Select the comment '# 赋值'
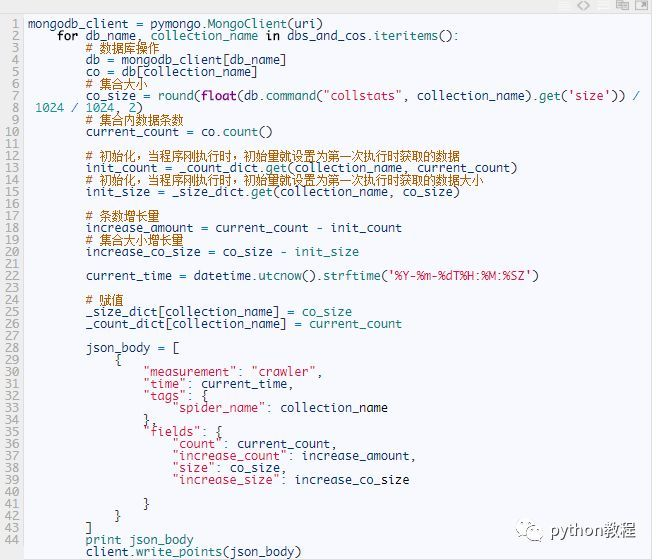656x560 pixels. [x=105, y=300]
